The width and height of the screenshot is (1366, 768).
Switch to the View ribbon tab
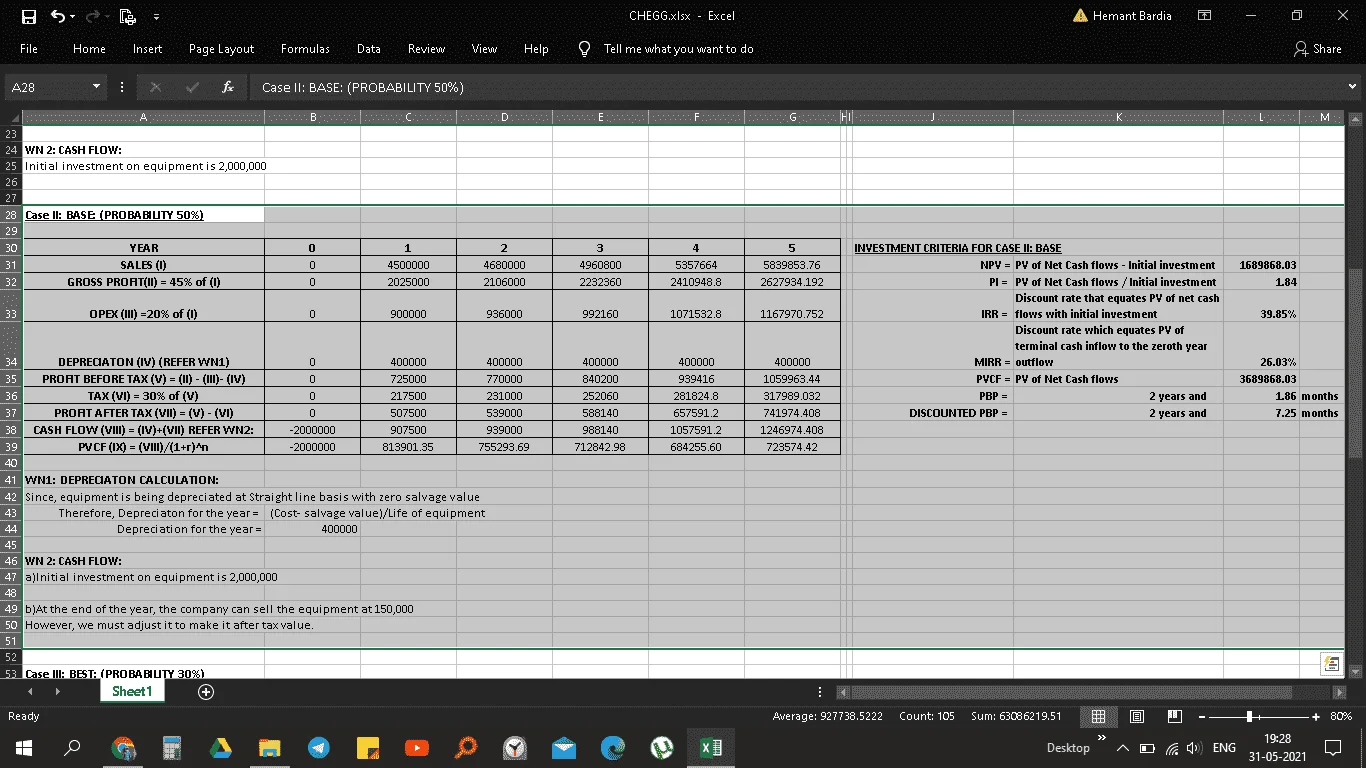pyautogui.click(x=484, y=48)
